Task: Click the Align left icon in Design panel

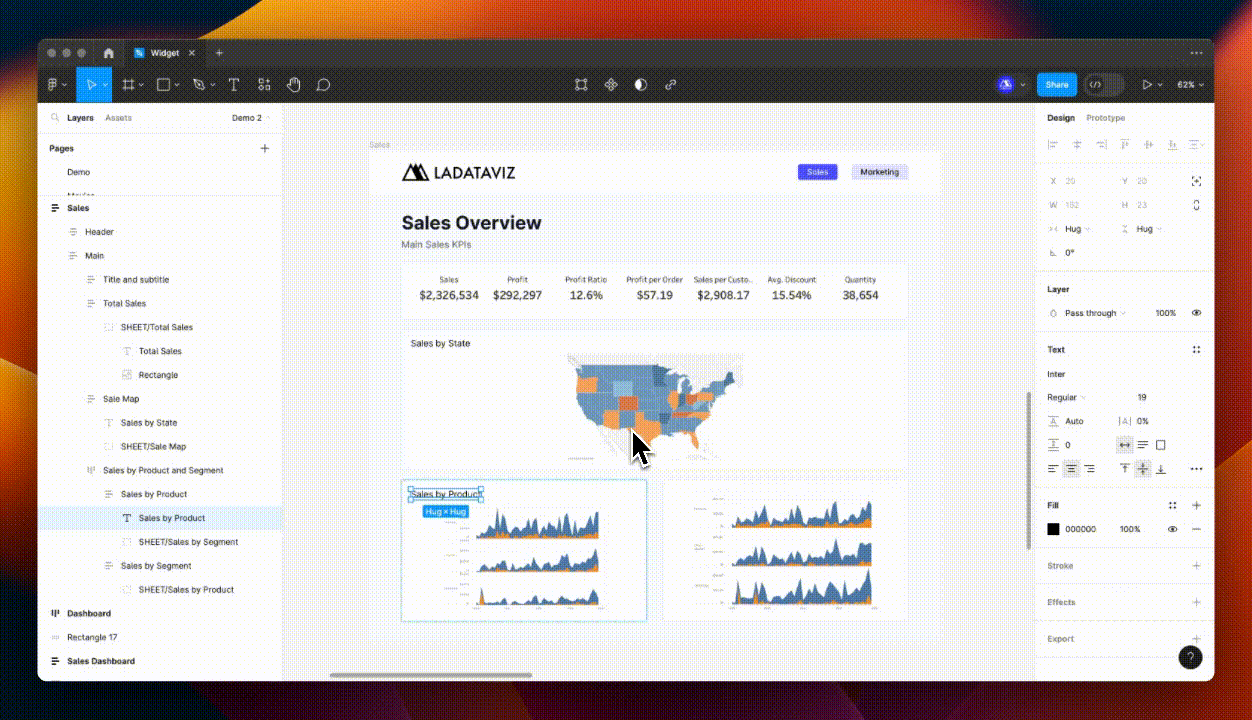Action: click(x=1053, y=145)
